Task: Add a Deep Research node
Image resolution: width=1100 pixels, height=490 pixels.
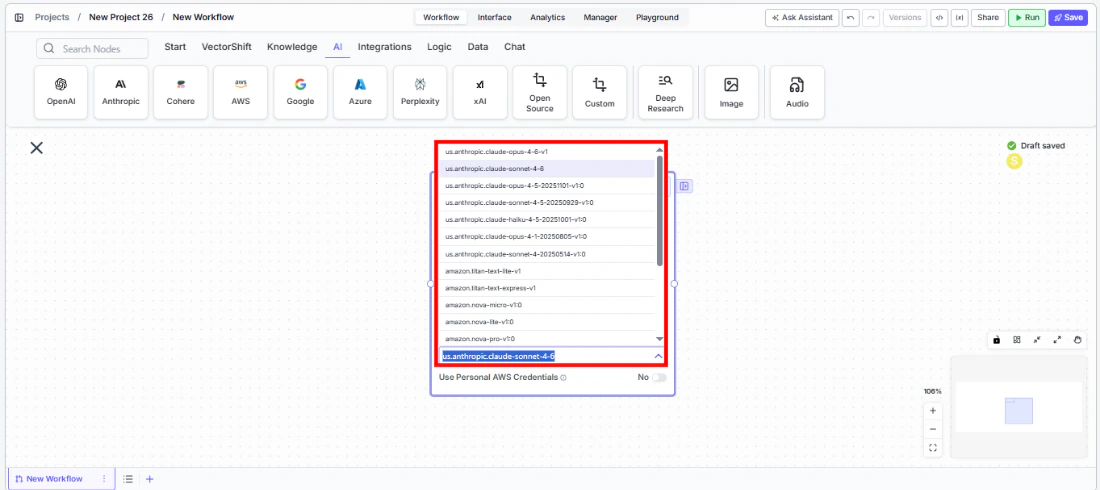Action: 666,93
